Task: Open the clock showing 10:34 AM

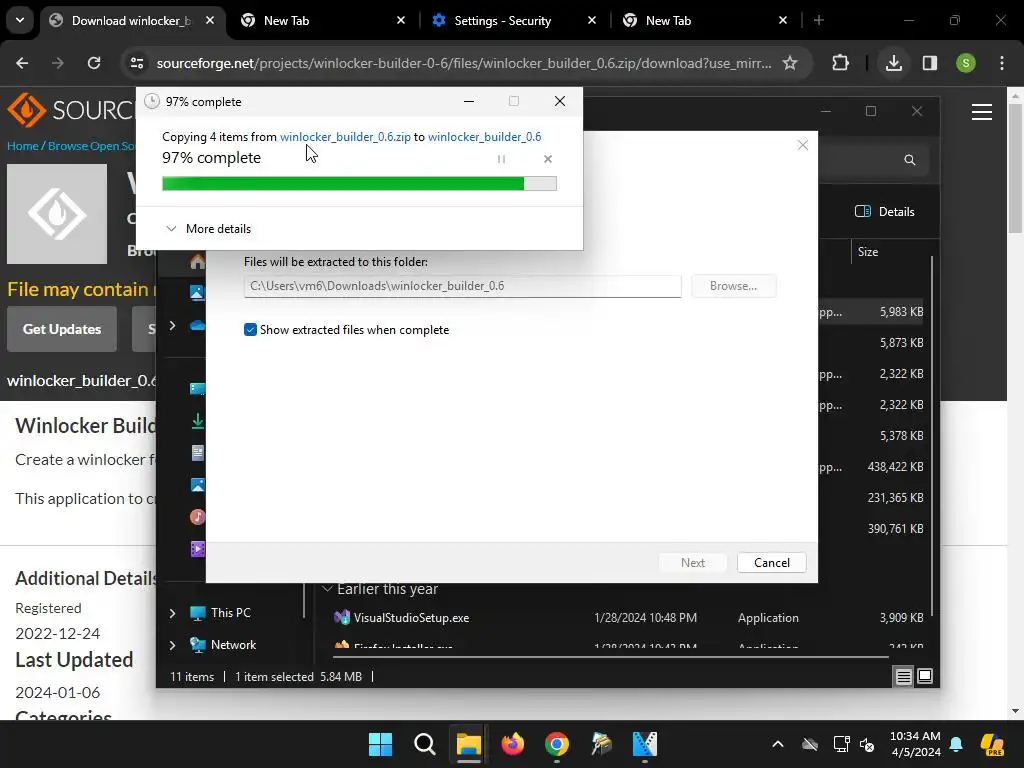Action: pyautogui.click(x=915, y=744)
